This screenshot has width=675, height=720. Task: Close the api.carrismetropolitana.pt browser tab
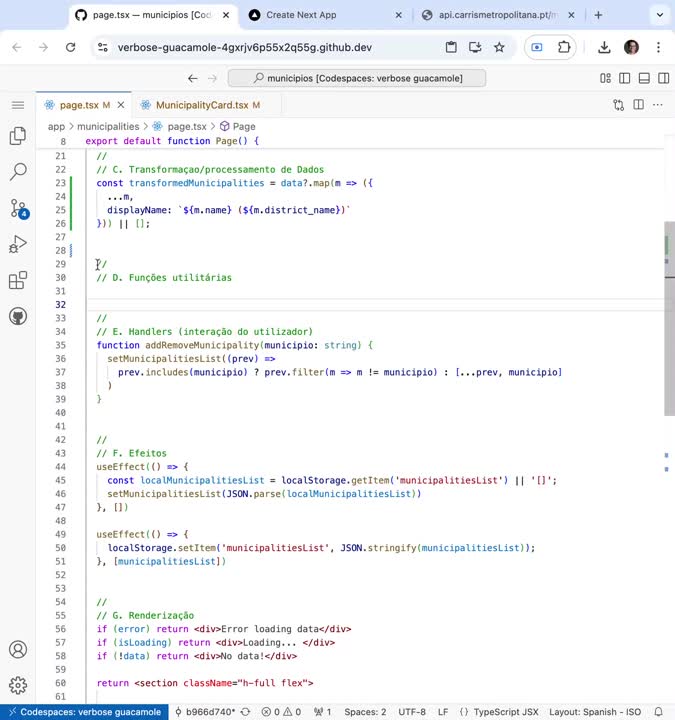click(x=571, y=15)
